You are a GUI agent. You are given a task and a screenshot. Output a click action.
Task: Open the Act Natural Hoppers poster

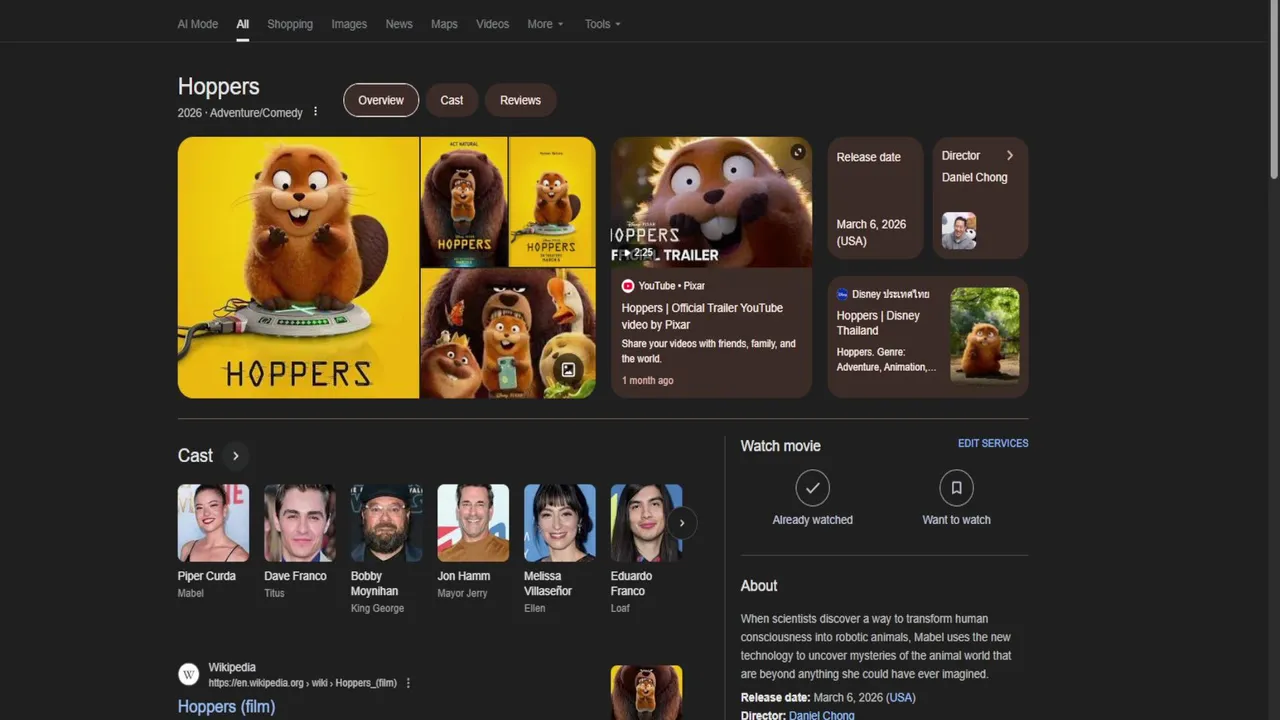[x=464, y=202]
